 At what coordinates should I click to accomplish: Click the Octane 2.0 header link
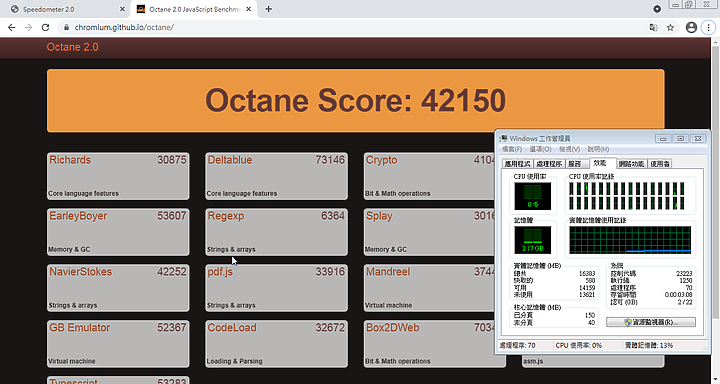[72, 47]
